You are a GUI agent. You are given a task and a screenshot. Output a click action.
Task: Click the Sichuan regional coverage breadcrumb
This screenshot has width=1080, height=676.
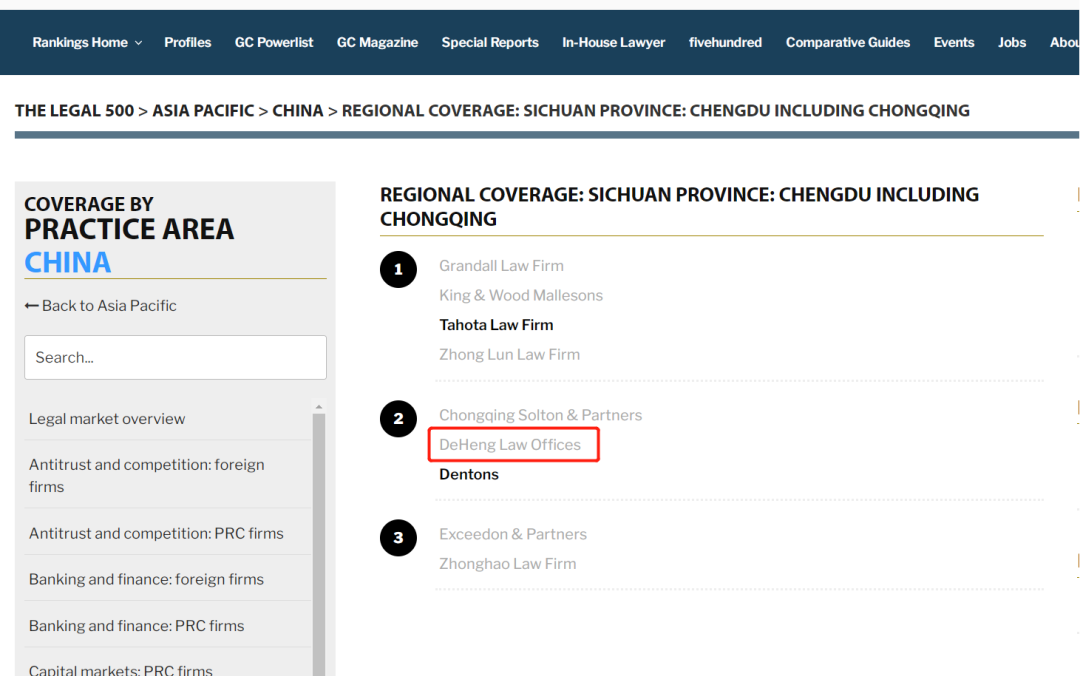click(x=656, y=111)
